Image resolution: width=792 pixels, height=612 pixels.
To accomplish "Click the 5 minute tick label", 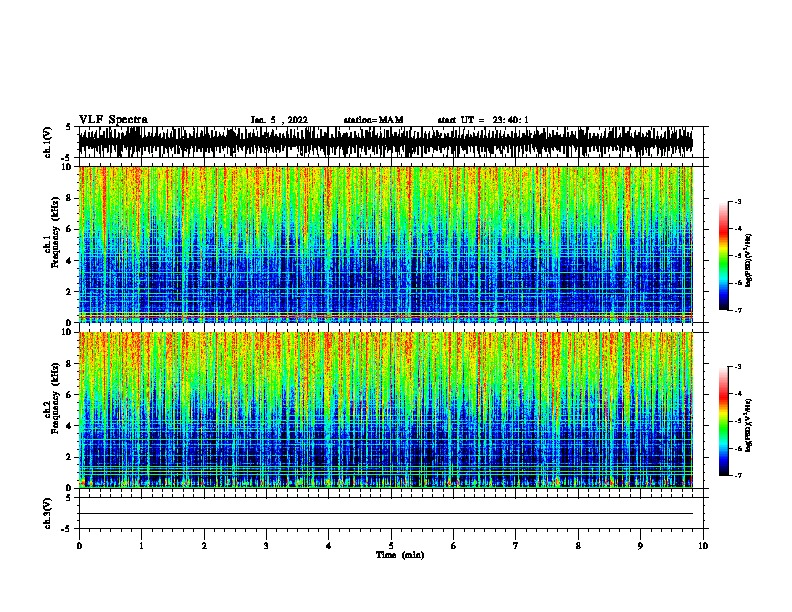I will [391, 546].
